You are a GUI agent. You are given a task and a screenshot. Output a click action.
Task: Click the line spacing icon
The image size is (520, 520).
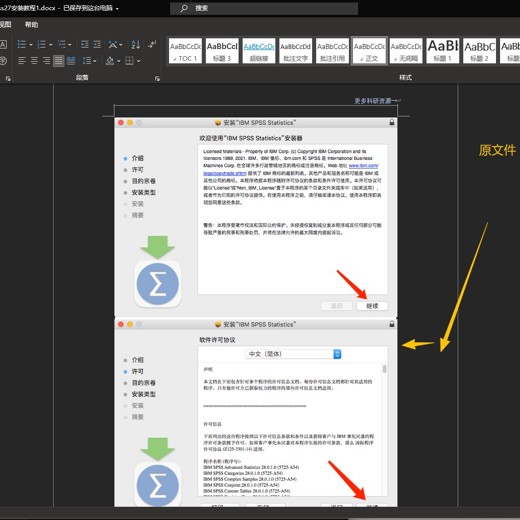point(86,61)
